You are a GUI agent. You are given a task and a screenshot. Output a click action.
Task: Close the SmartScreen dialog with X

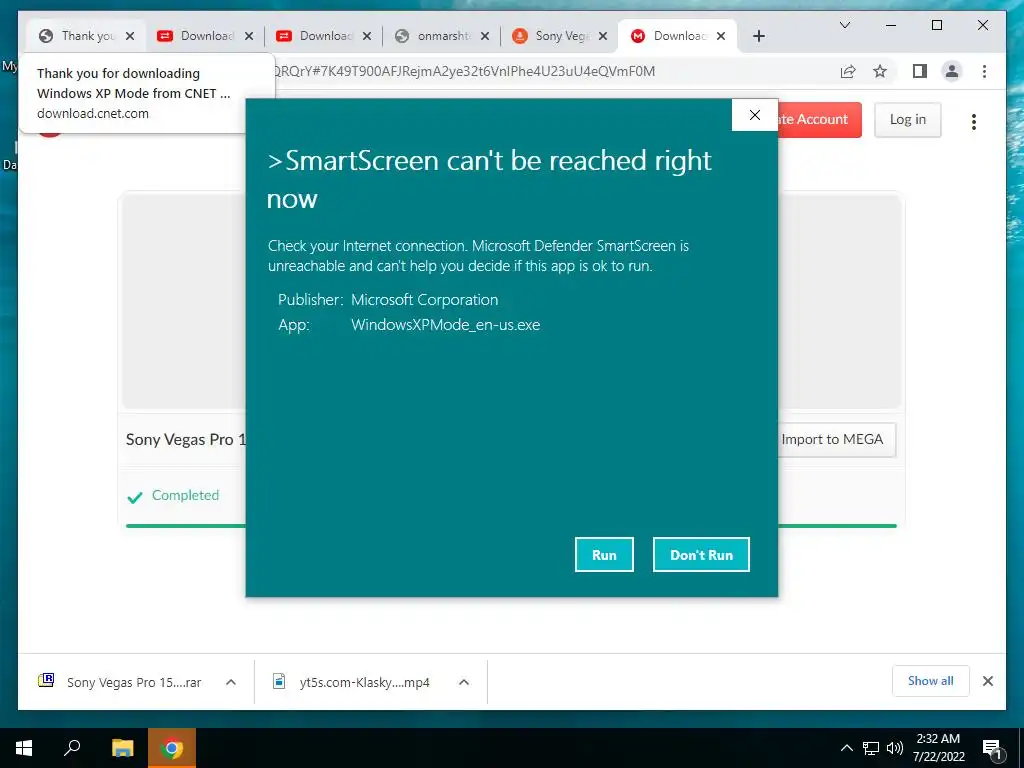(x=754, y=115)
